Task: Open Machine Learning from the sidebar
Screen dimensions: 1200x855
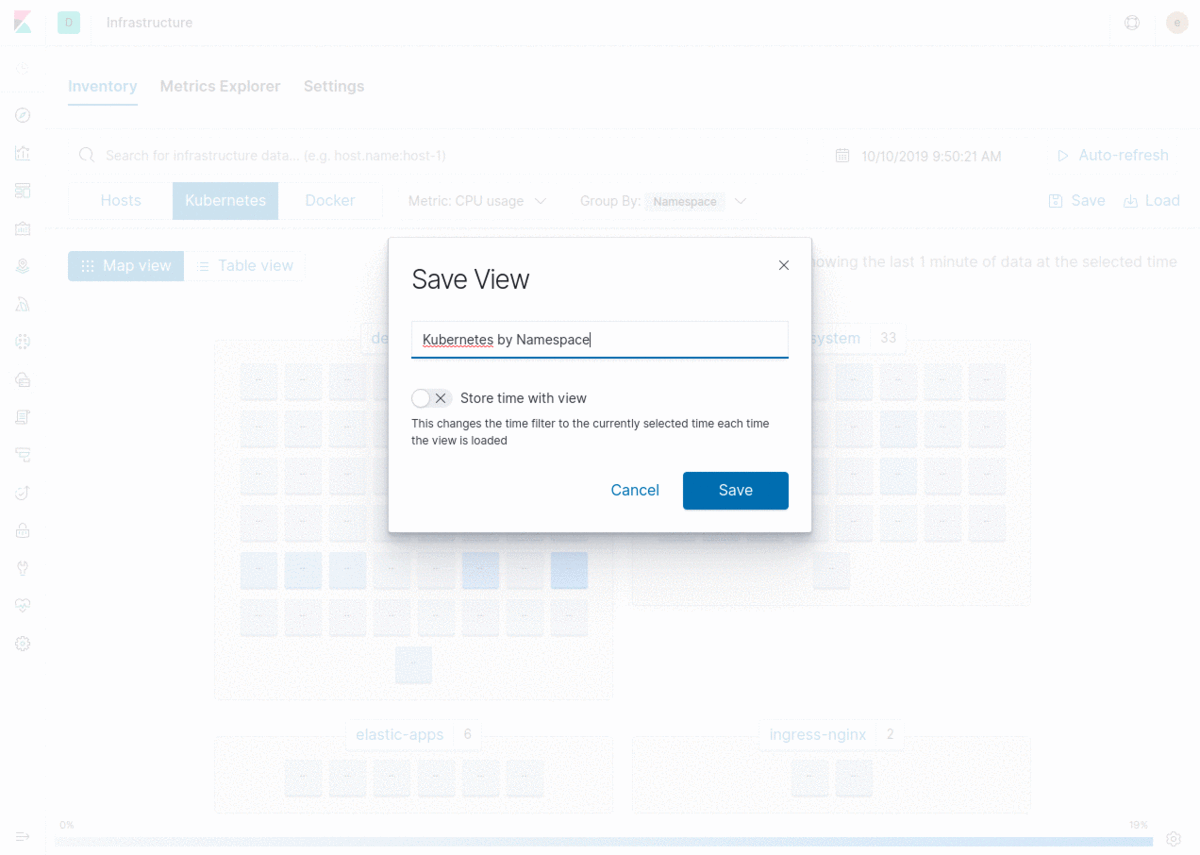Action: coord(23,304)
